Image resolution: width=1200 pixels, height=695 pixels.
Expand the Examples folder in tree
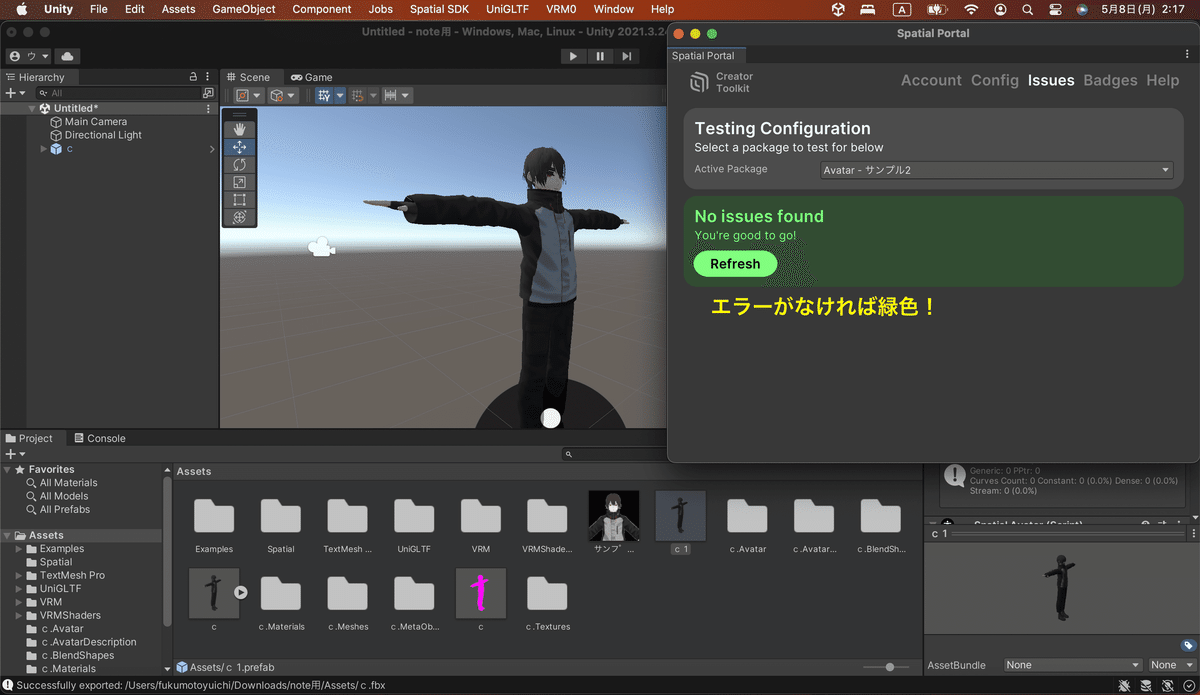click(19, 549)
